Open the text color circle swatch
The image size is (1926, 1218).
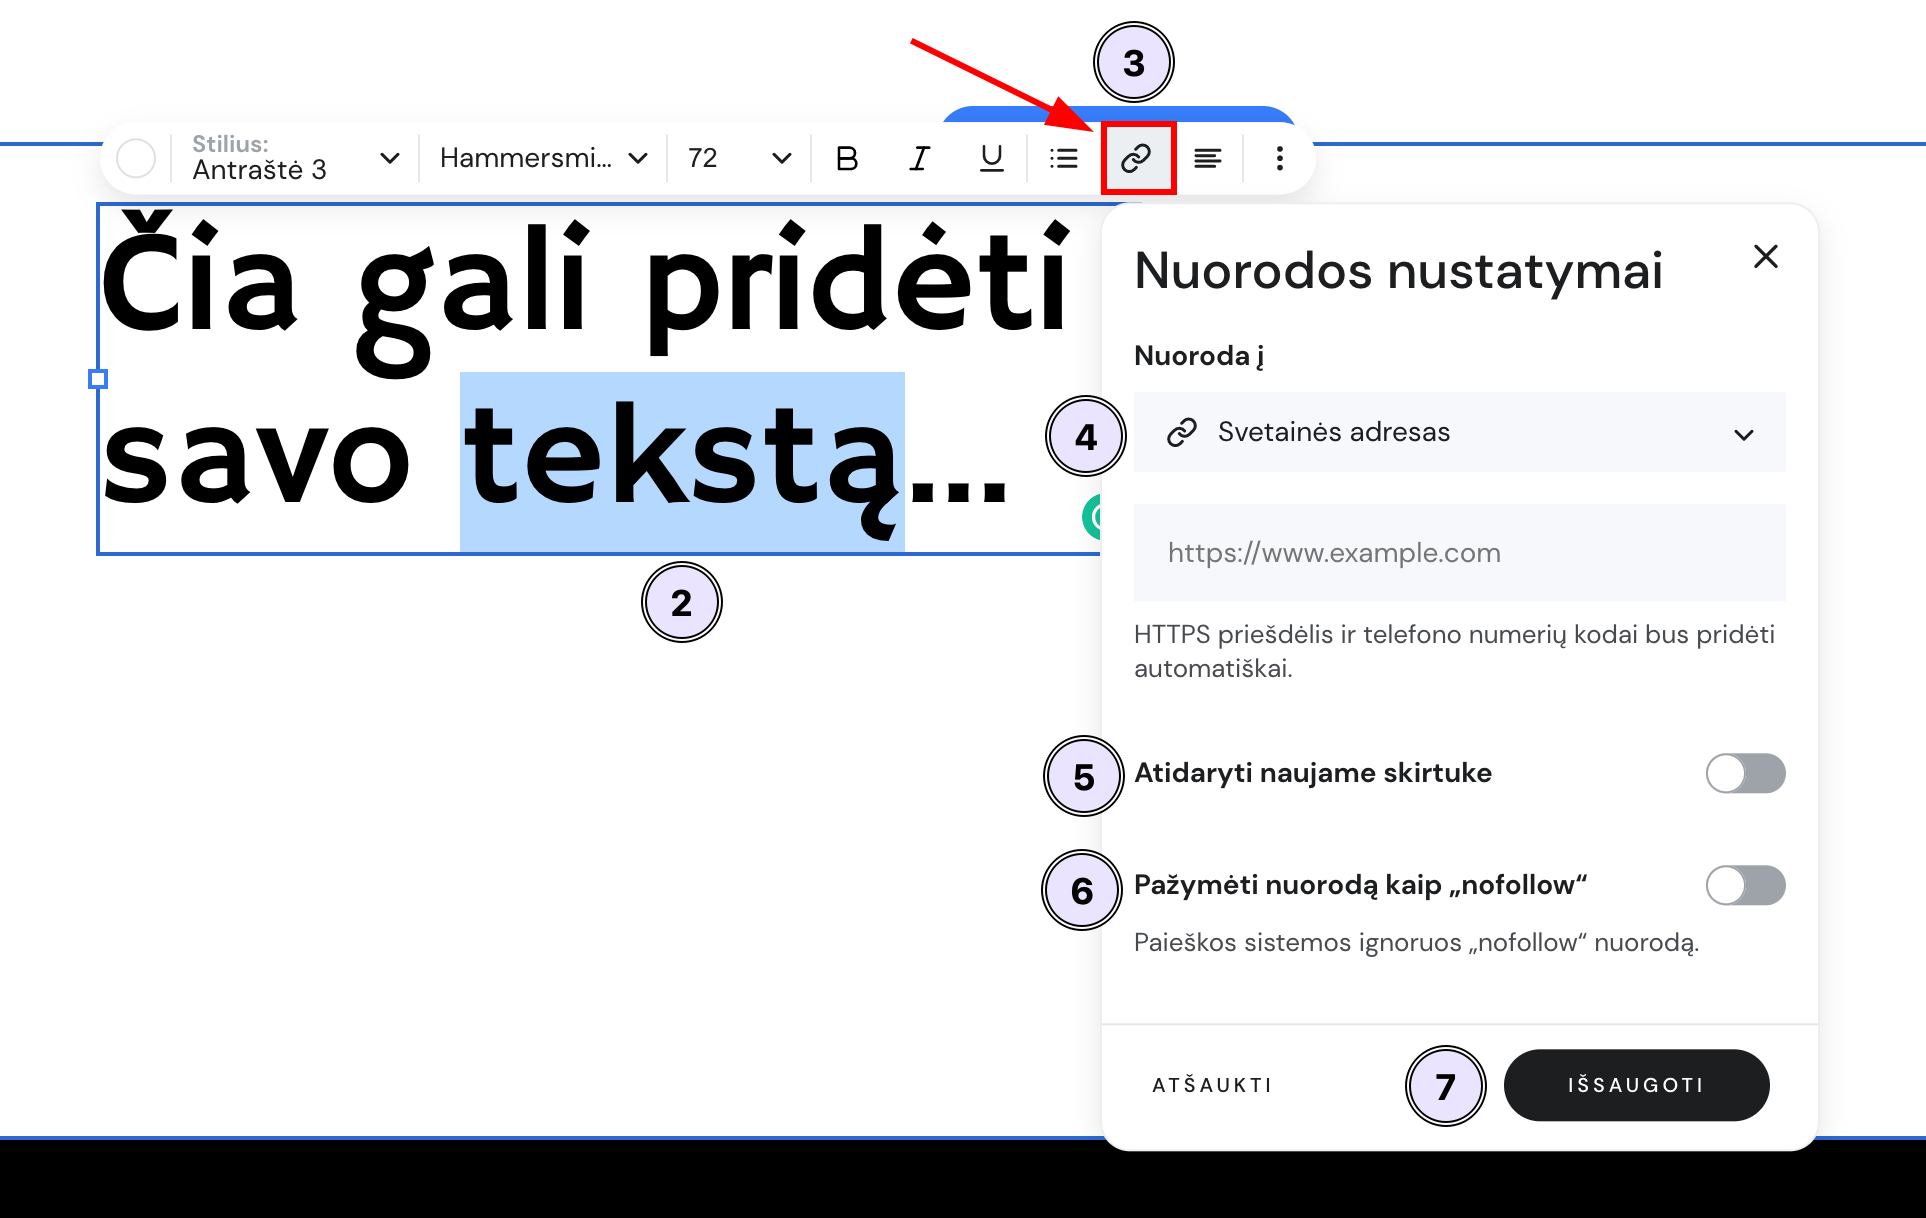pyautogui.click(x=137, y=157)
